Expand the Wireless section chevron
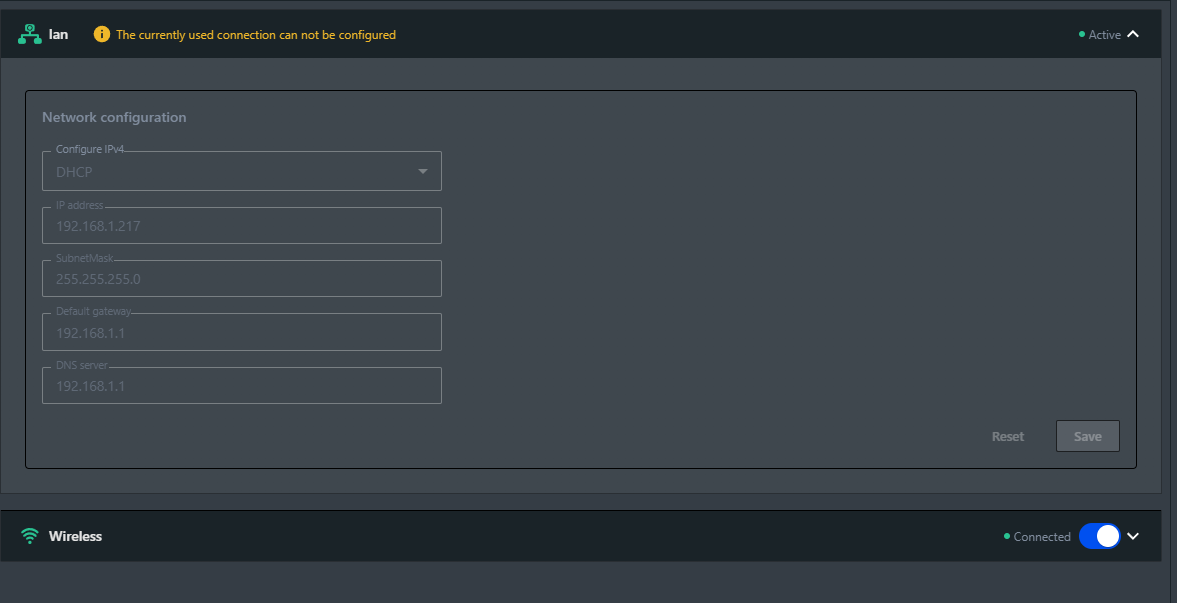Screen dimensions: 1177x603 (1133, 536)
